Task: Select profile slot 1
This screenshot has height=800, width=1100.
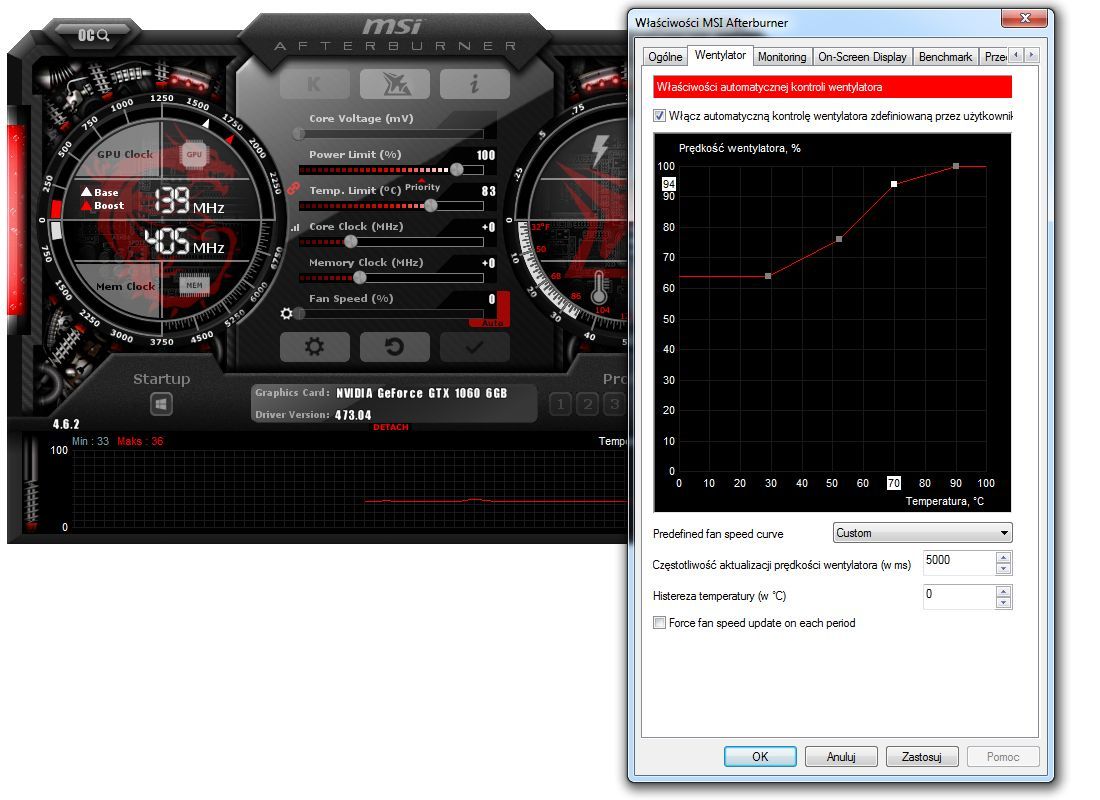Action: coord(560,404)
